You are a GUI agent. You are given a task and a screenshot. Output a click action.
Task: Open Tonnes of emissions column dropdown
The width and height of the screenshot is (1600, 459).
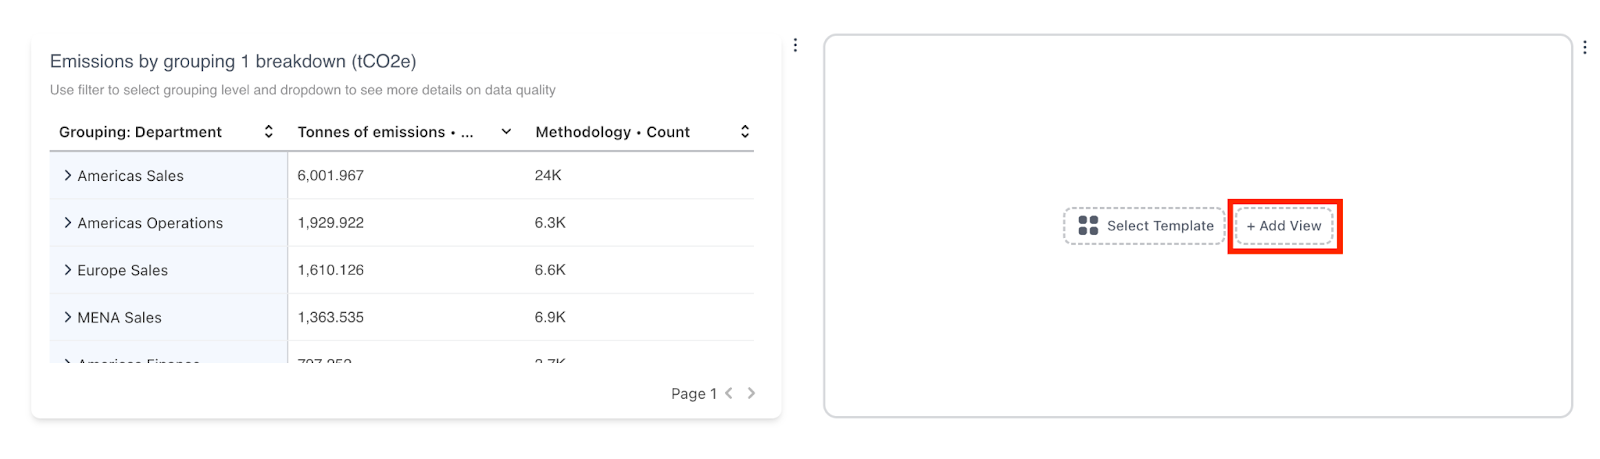coord(506,132)
